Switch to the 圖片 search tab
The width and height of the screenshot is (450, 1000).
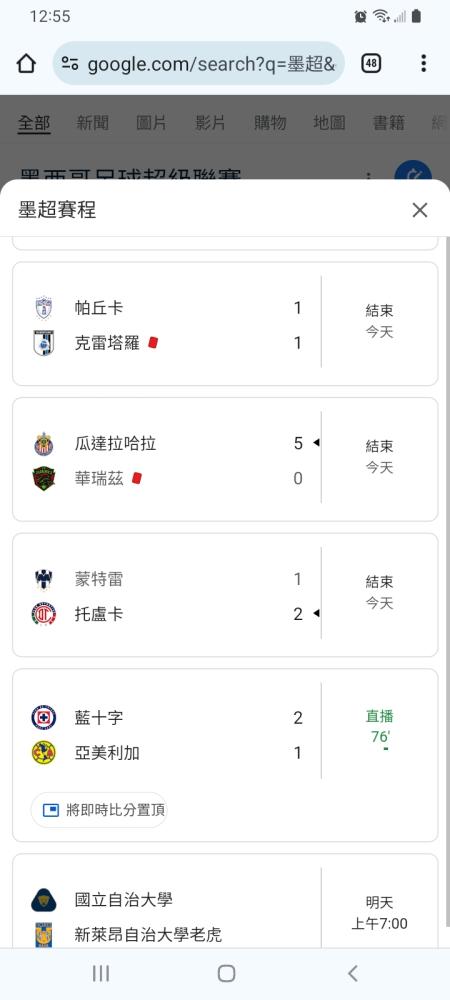pyautogui.click(x=152, y=123)
